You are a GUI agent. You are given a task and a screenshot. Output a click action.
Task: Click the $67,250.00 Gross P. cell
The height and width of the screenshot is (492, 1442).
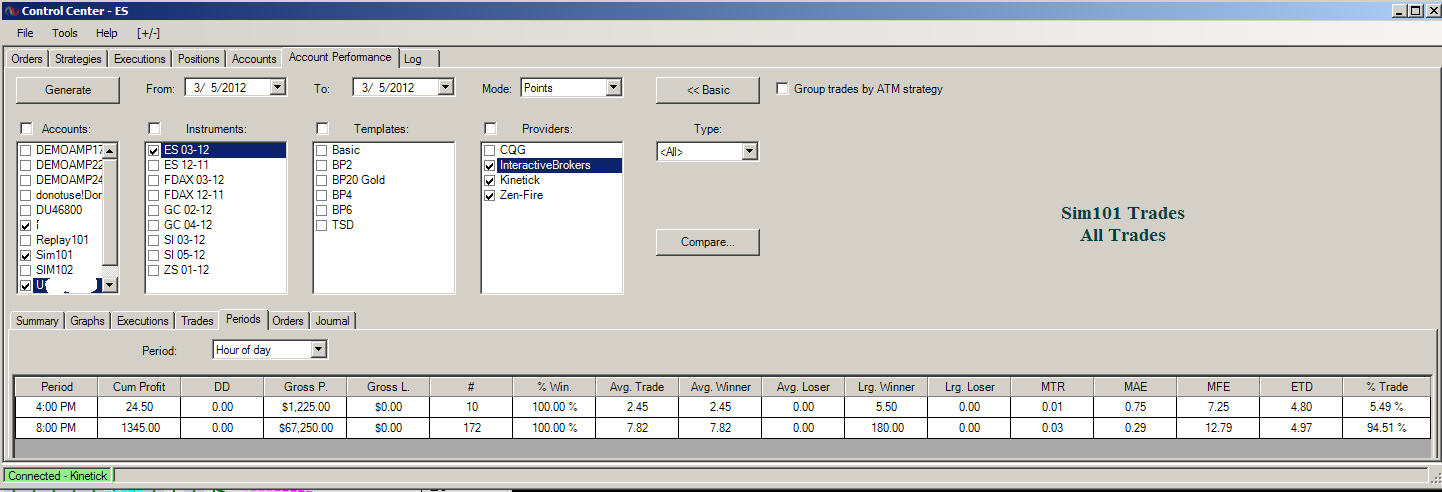click(x=306, y=428)
